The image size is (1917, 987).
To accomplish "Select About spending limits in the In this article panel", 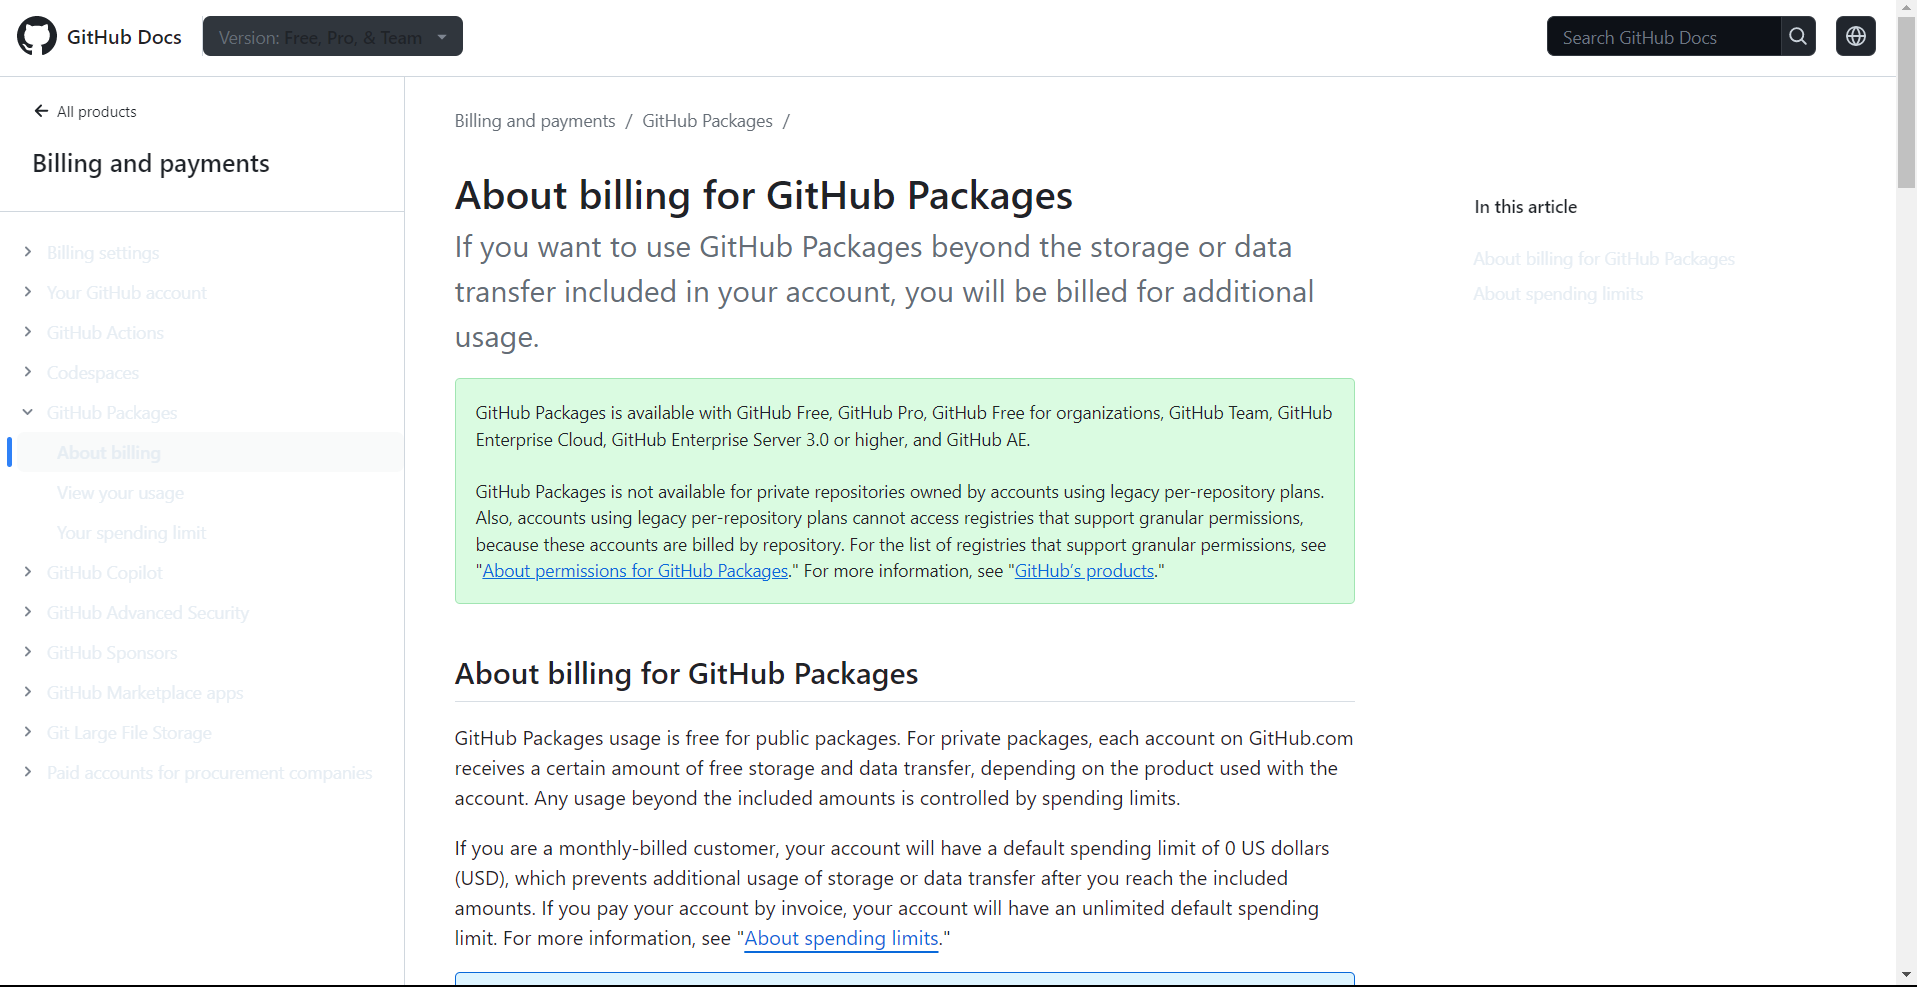I will pos(1557,293).
